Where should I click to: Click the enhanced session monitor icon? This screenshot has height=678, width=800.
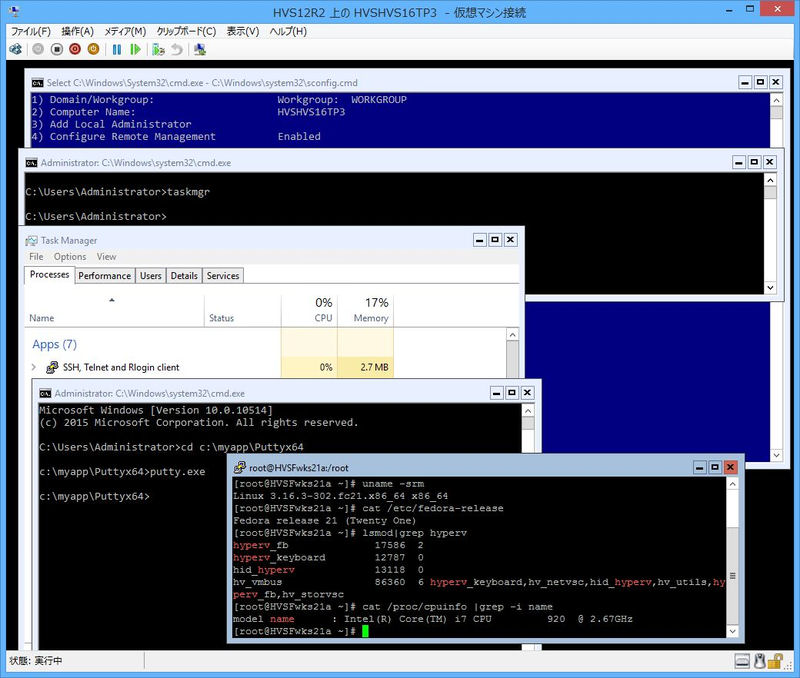(200, 49)
